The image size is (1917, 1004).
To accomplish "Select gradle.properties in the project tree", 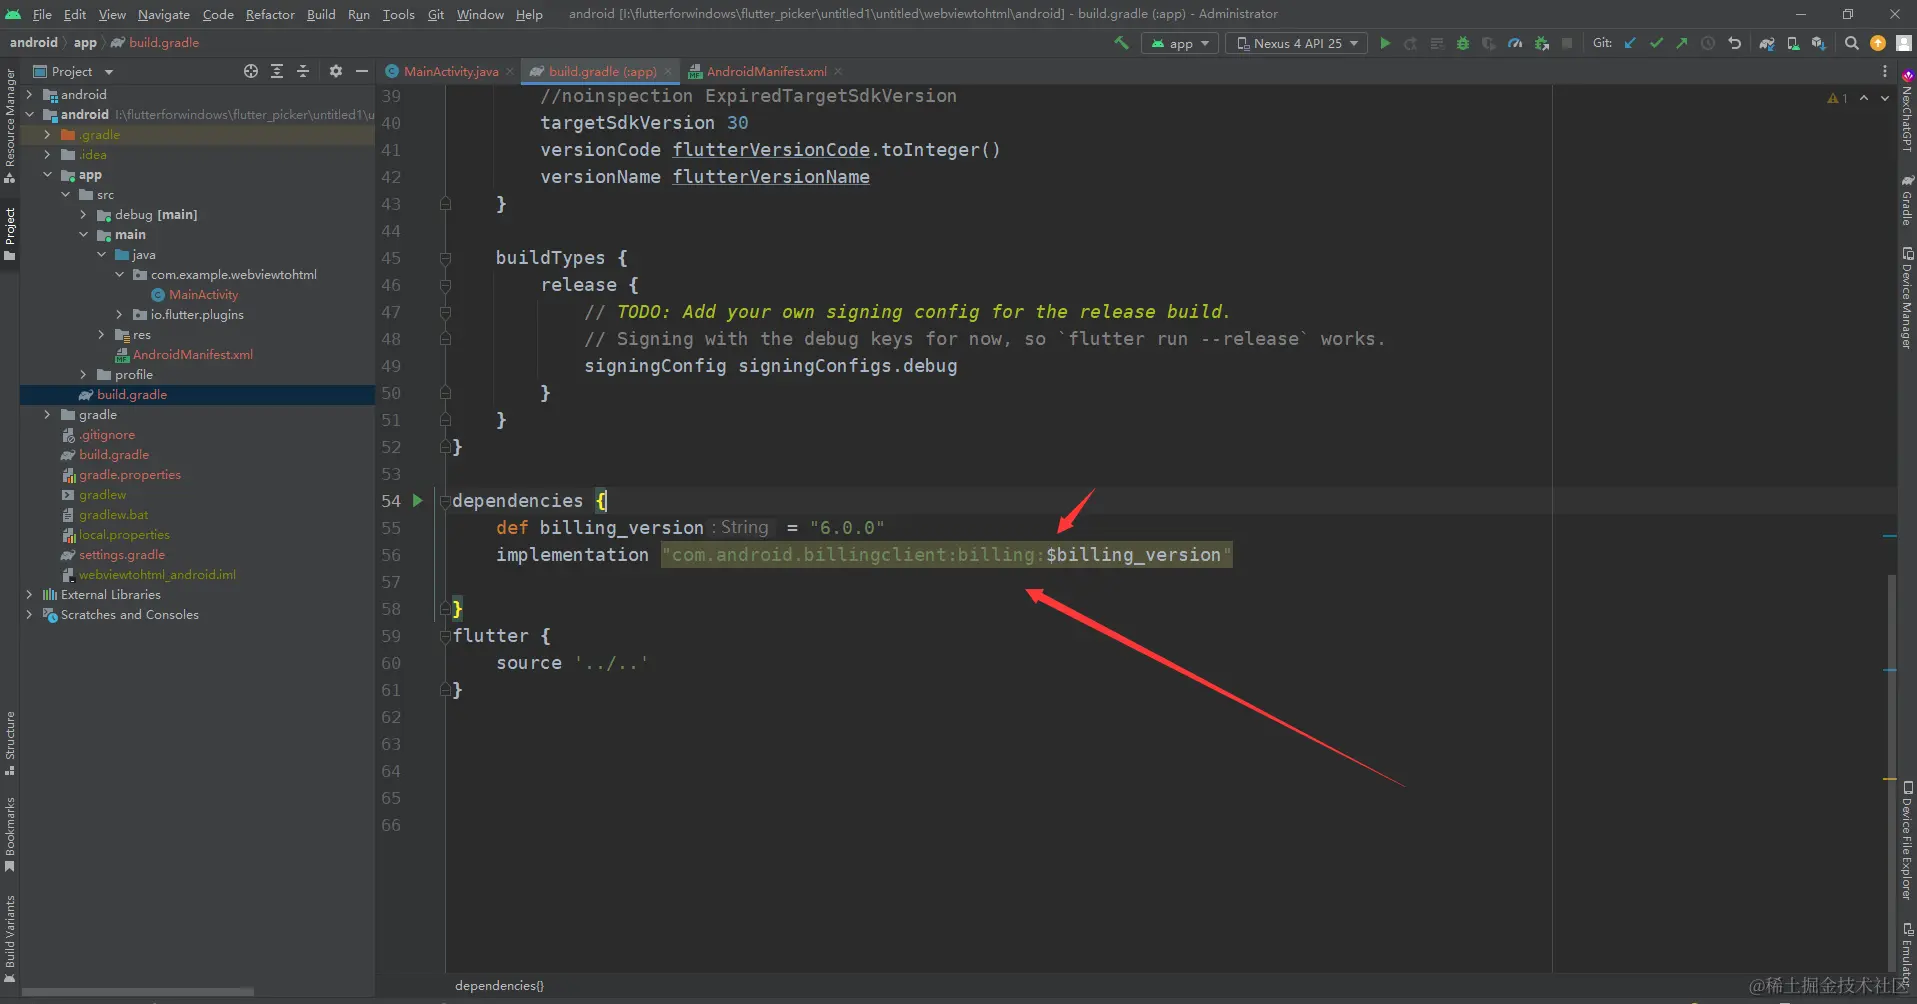I will 130,474.
